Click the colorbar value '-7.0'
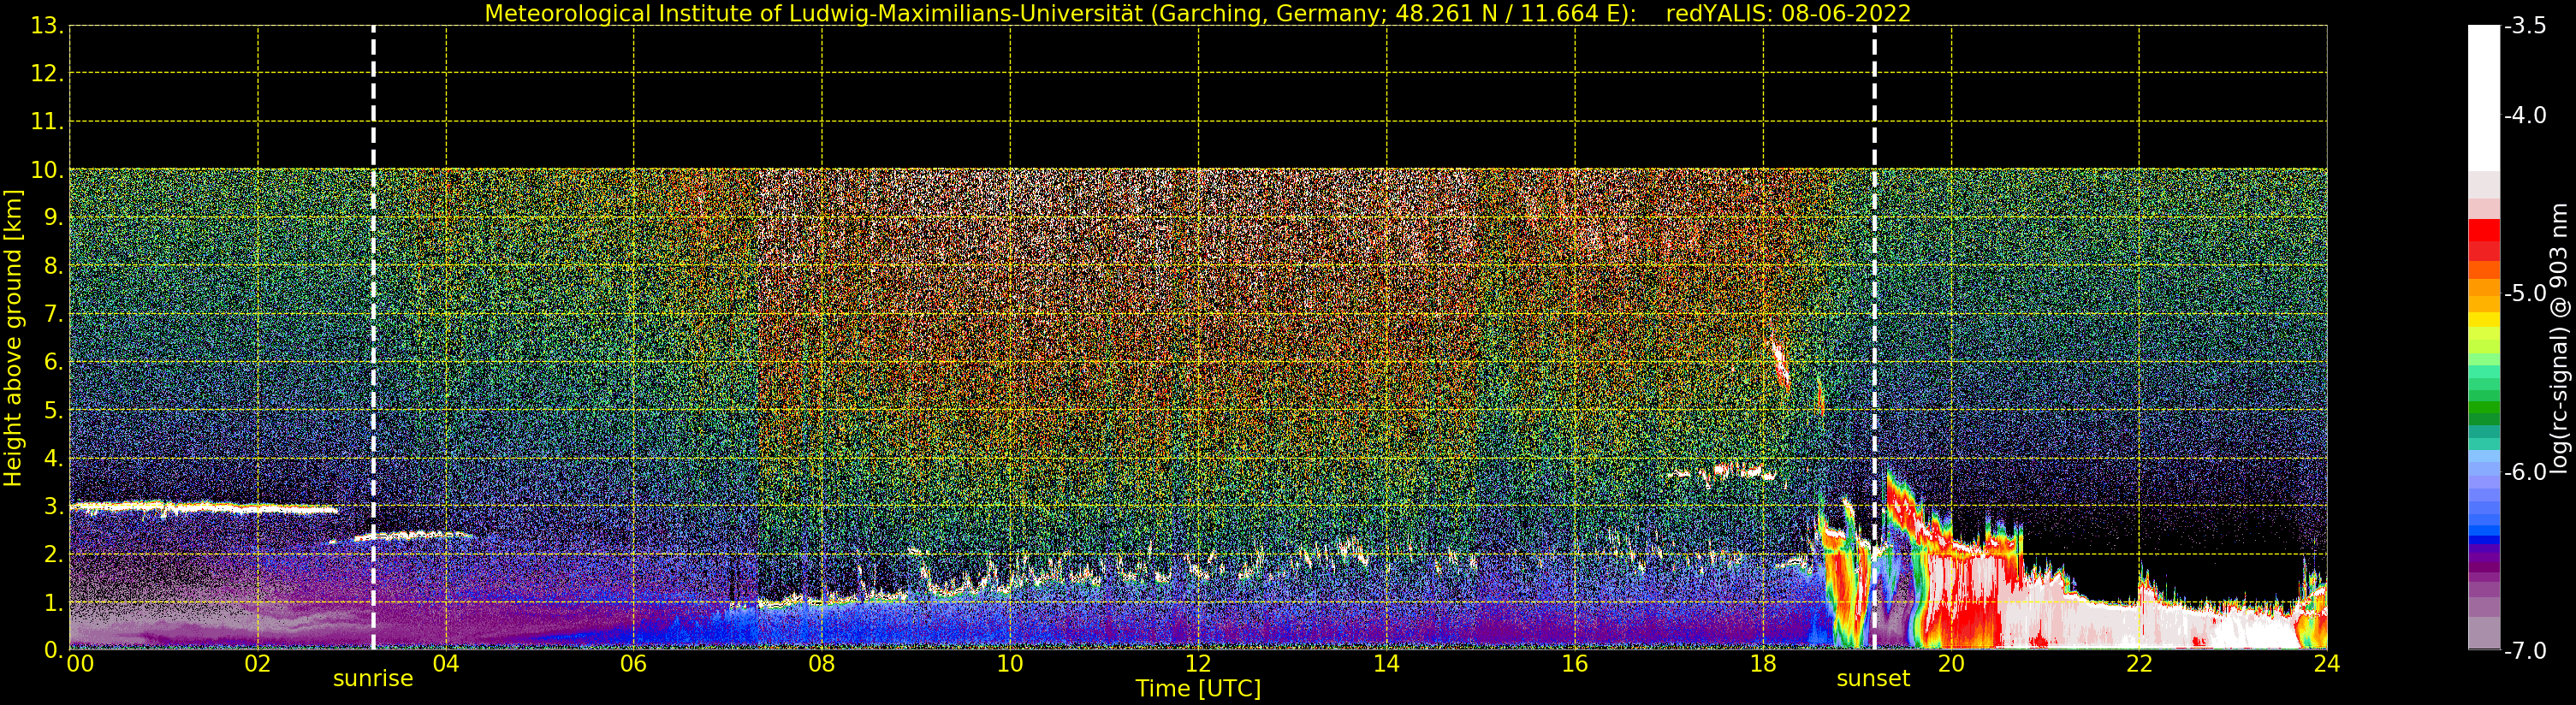This screenshot has height=705, width=2576. (x=2525, y=650)
